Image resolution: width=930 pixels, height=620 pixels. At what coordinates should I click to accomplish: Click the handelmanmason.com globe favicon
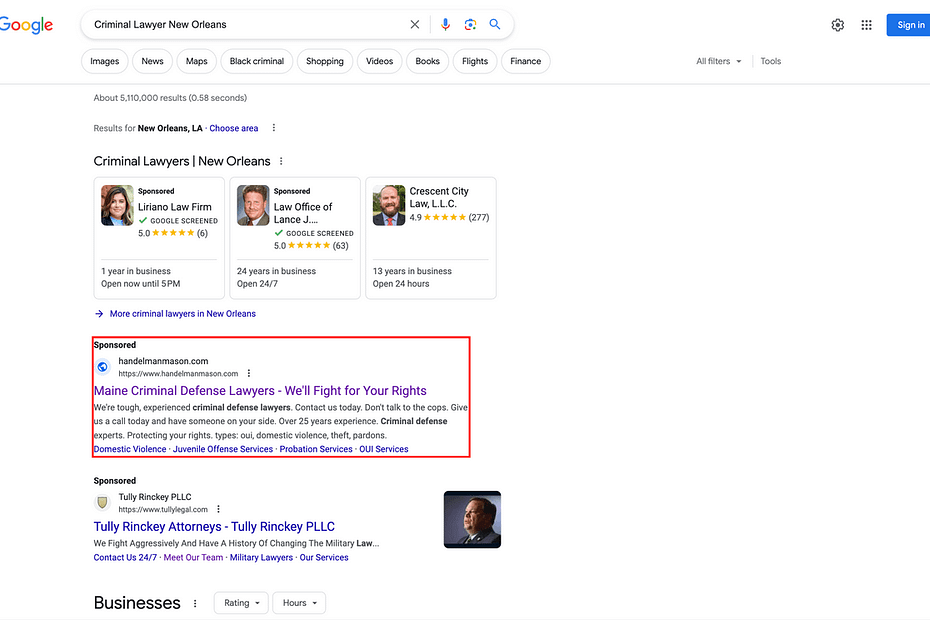103,367
